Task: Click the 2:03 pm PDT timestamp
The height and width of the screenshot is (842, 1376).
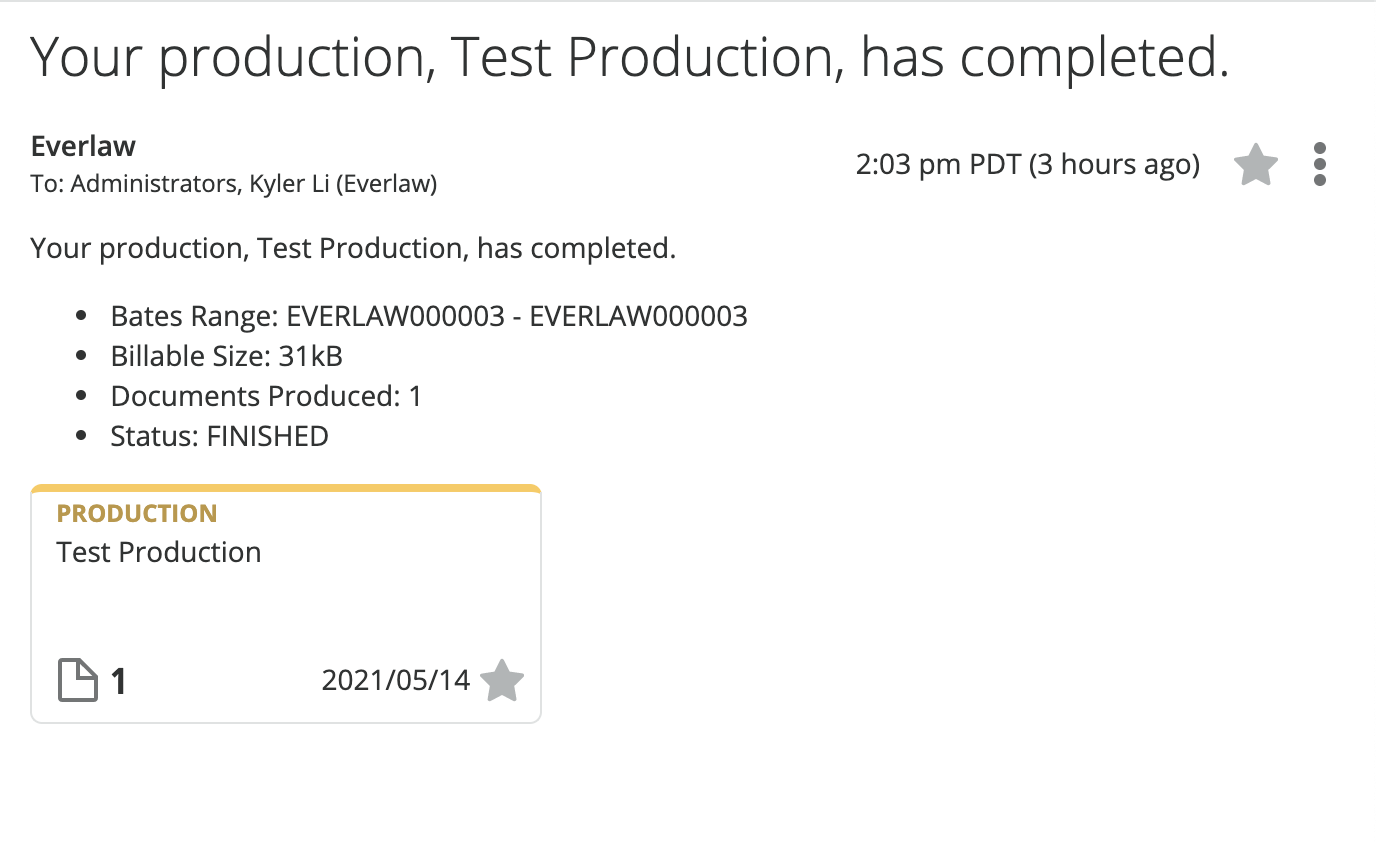Action: 1028,164
